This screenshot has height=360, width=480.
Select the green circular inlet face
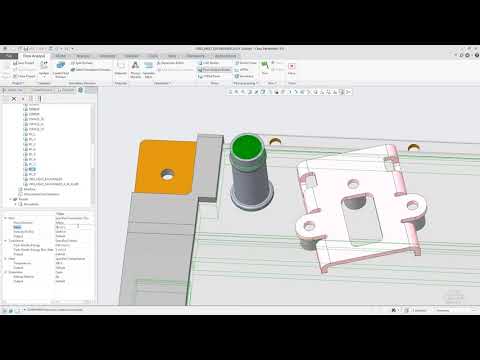(x=247, y=147)
